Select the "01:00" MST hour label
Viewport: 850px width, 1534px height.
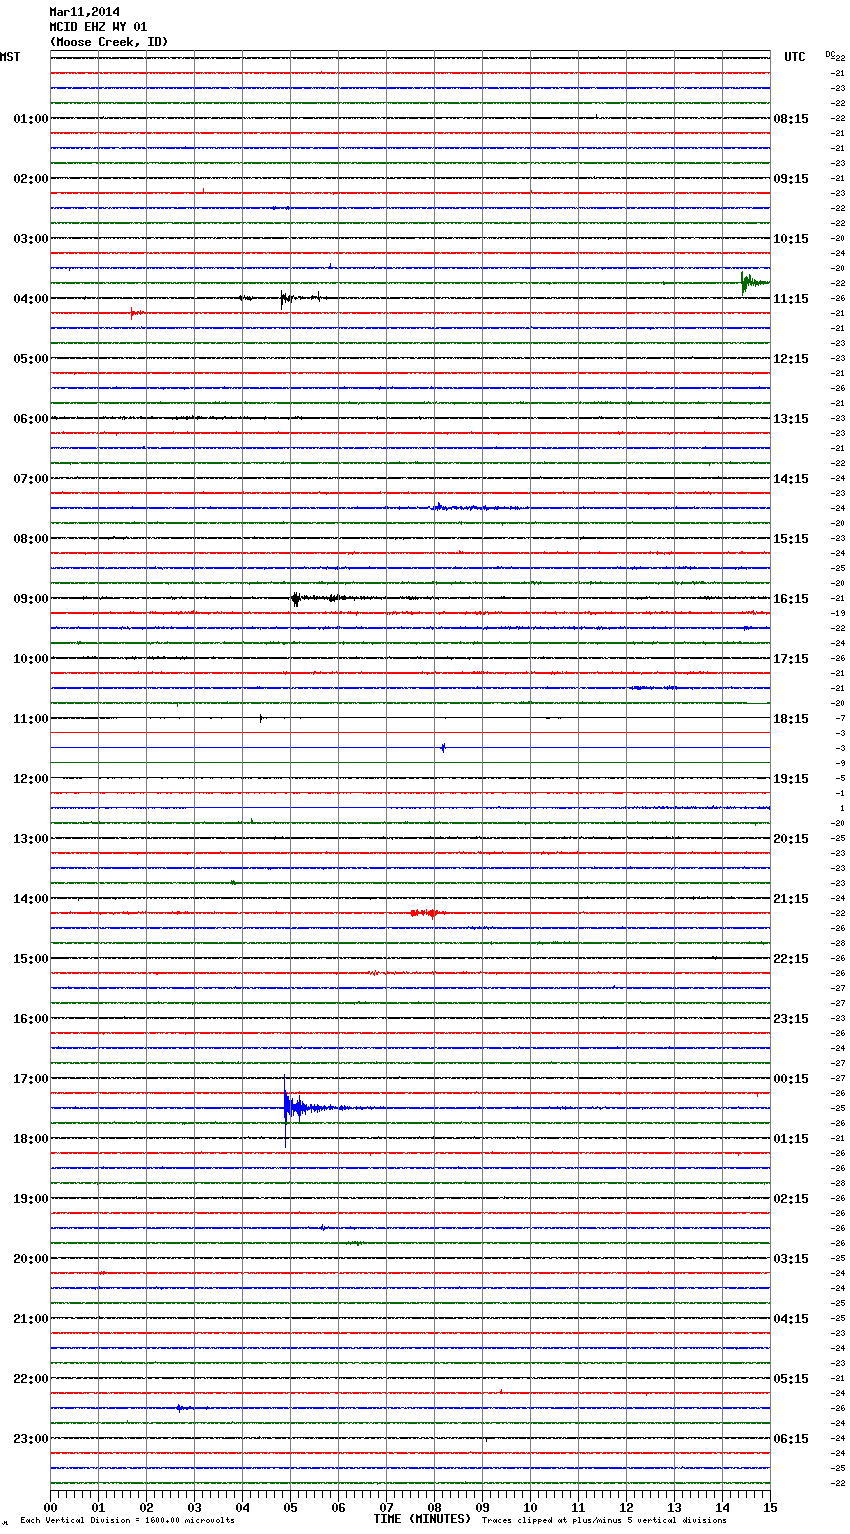(x=30, y=119)
